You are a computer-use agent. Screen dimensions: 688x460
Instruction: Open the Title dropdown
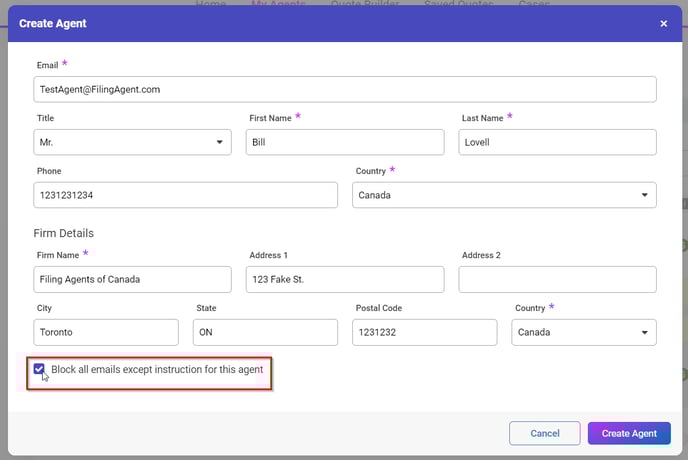tap(133, 142)
